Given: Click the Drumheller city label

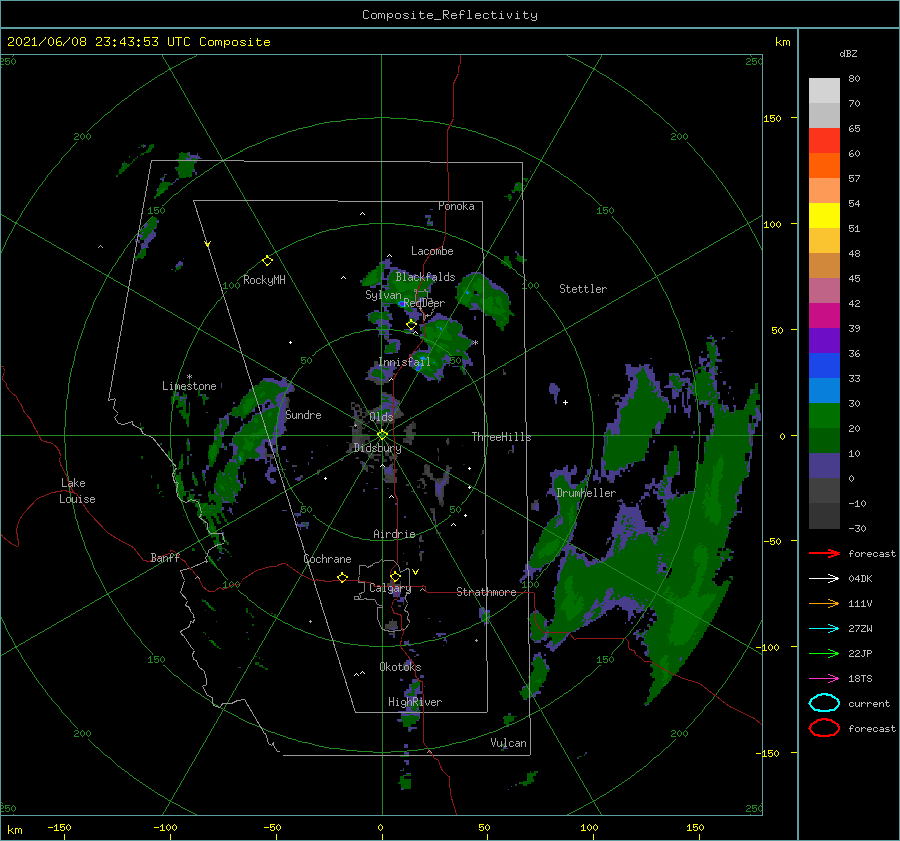Looking at the screenshot, I should [x=586, y=493].
